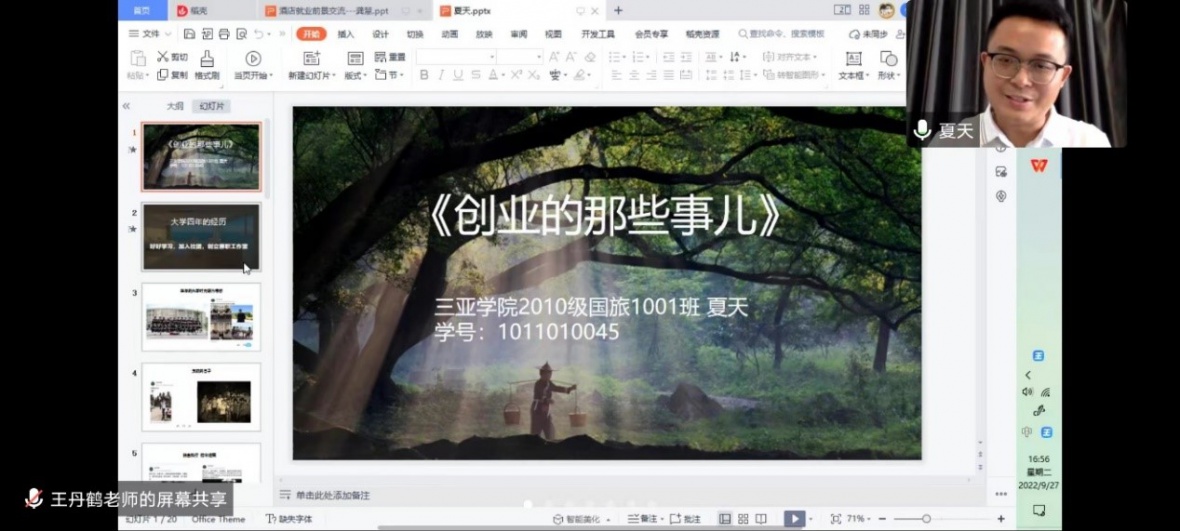Click the New Slide (新建幻灯片) icon
This screenshot has height=531, width=1180.
(311, 59)
